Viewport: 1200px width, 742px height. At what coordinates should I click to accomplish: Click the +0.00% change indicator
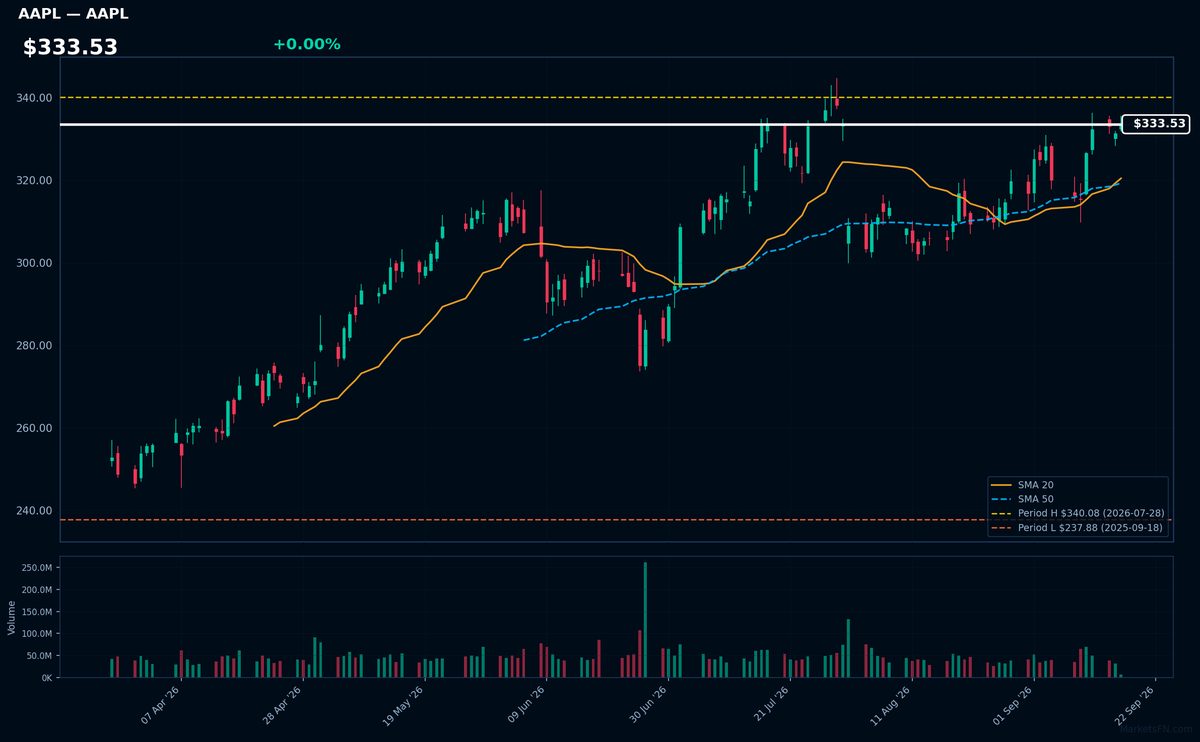pos(306,44)
